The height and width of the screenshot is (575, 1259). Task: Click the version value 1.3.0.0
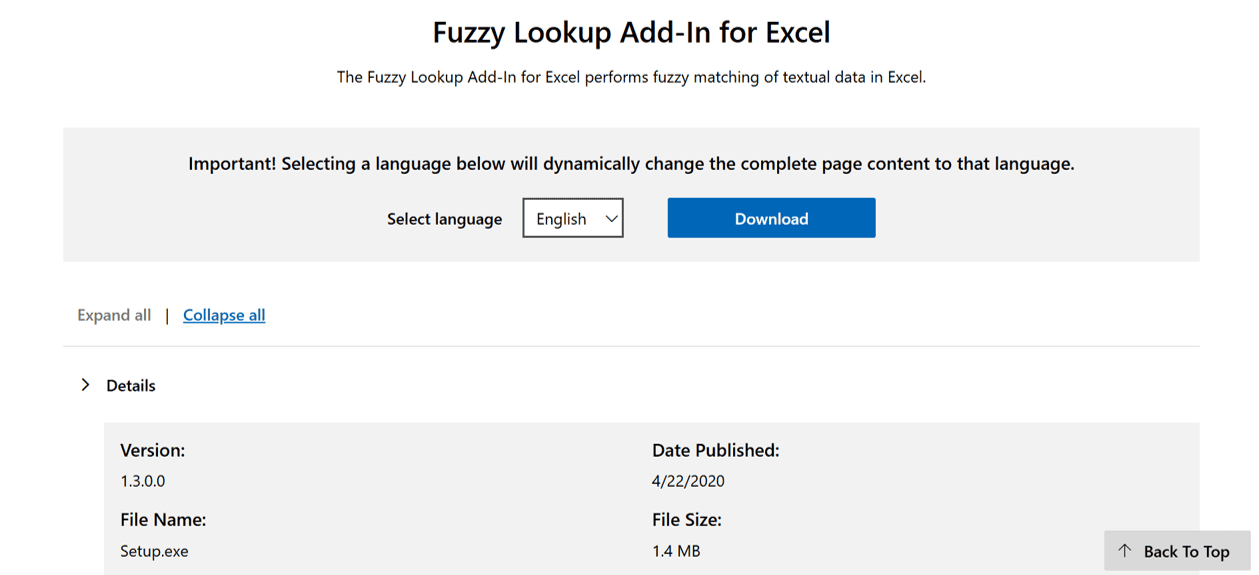coord(143,481)
